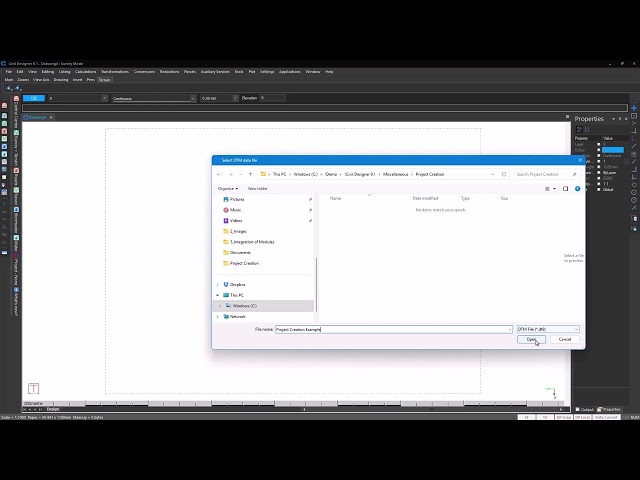Open the File menu
The width and height of the screenshot is (640, 480).
point(9,71)
